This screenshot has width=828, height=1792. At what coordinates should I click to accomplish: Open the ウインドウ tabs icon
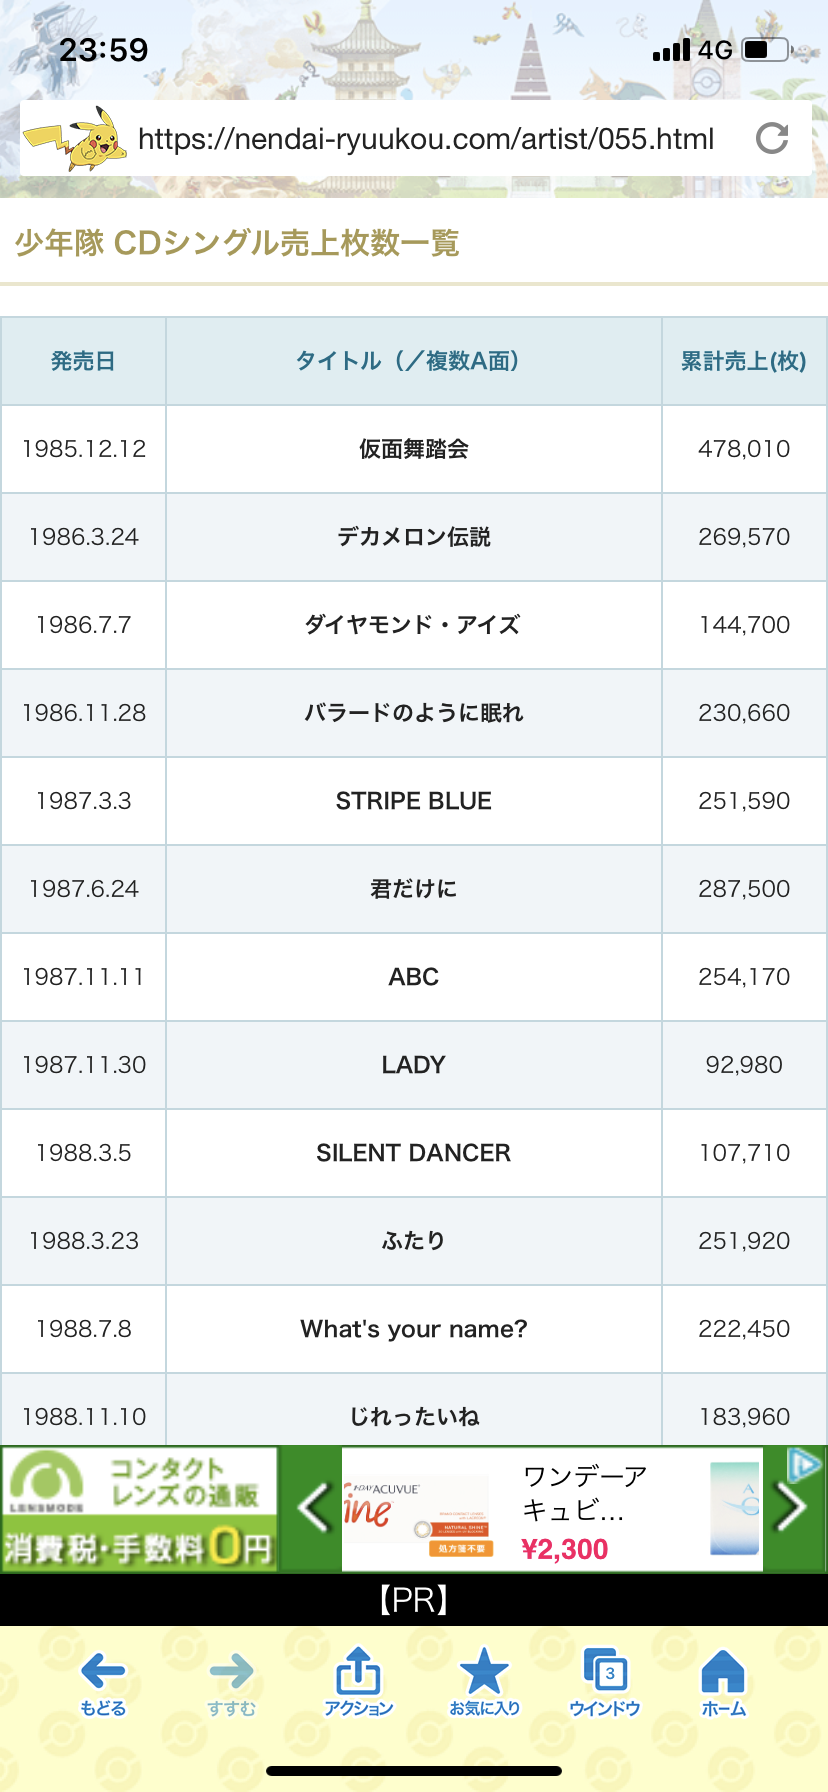click(605, 1684)
